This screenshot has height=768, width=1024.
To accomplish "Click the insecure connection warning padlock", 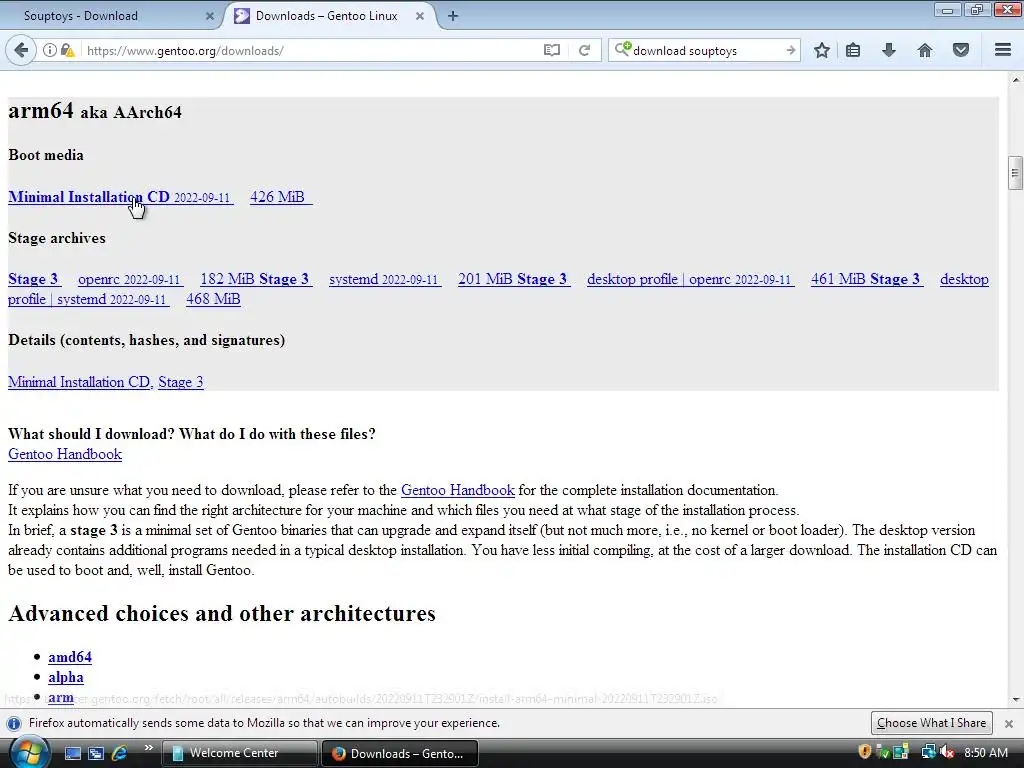I will coord(67,50).
